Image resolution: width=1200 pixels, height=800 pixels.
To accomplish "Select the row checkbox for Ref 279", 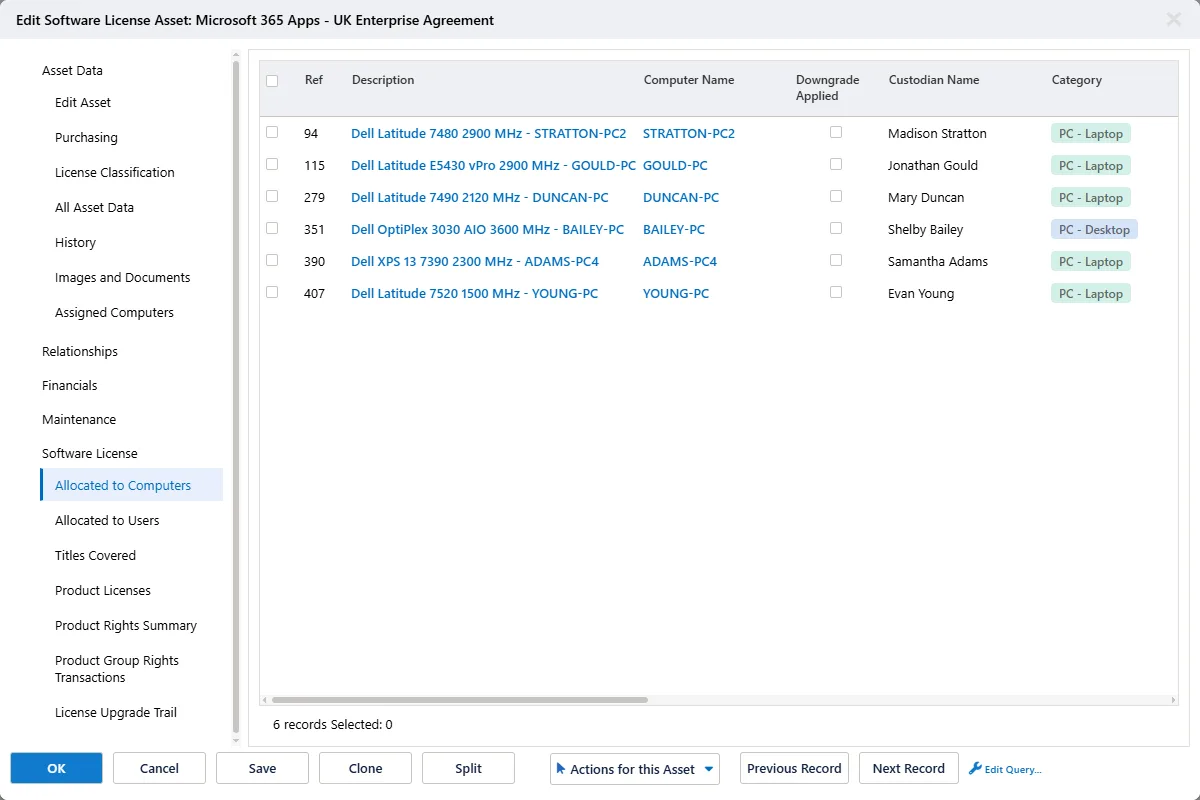I will [272, 196].
